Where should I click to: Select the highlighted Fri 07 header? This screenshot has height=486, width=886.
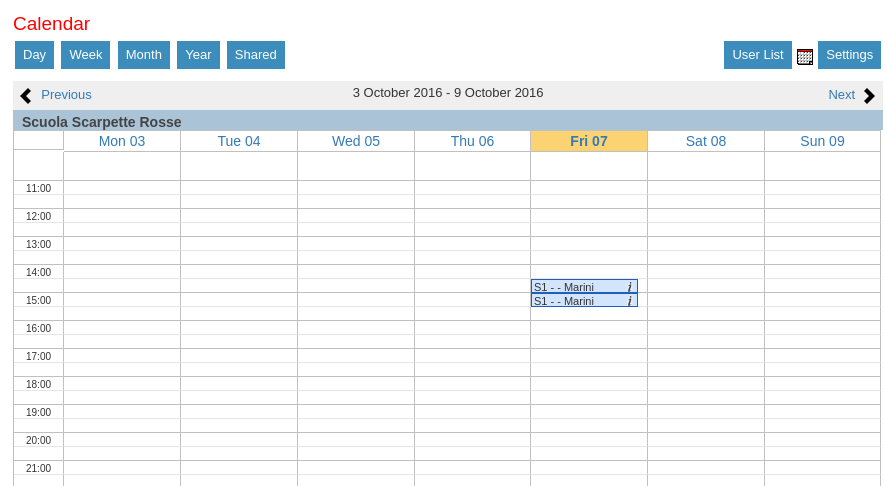[589, 141]
